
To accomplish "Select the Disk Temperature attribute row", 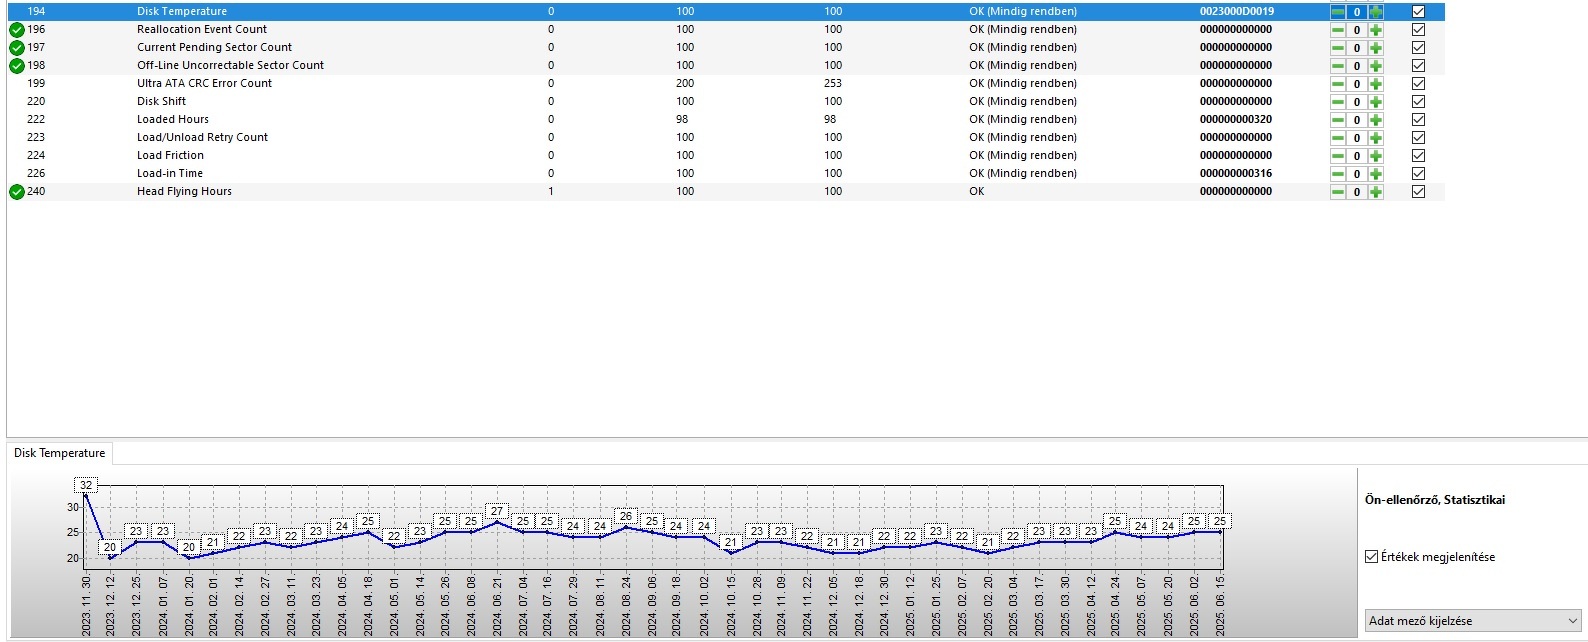I will click(726, 12).
